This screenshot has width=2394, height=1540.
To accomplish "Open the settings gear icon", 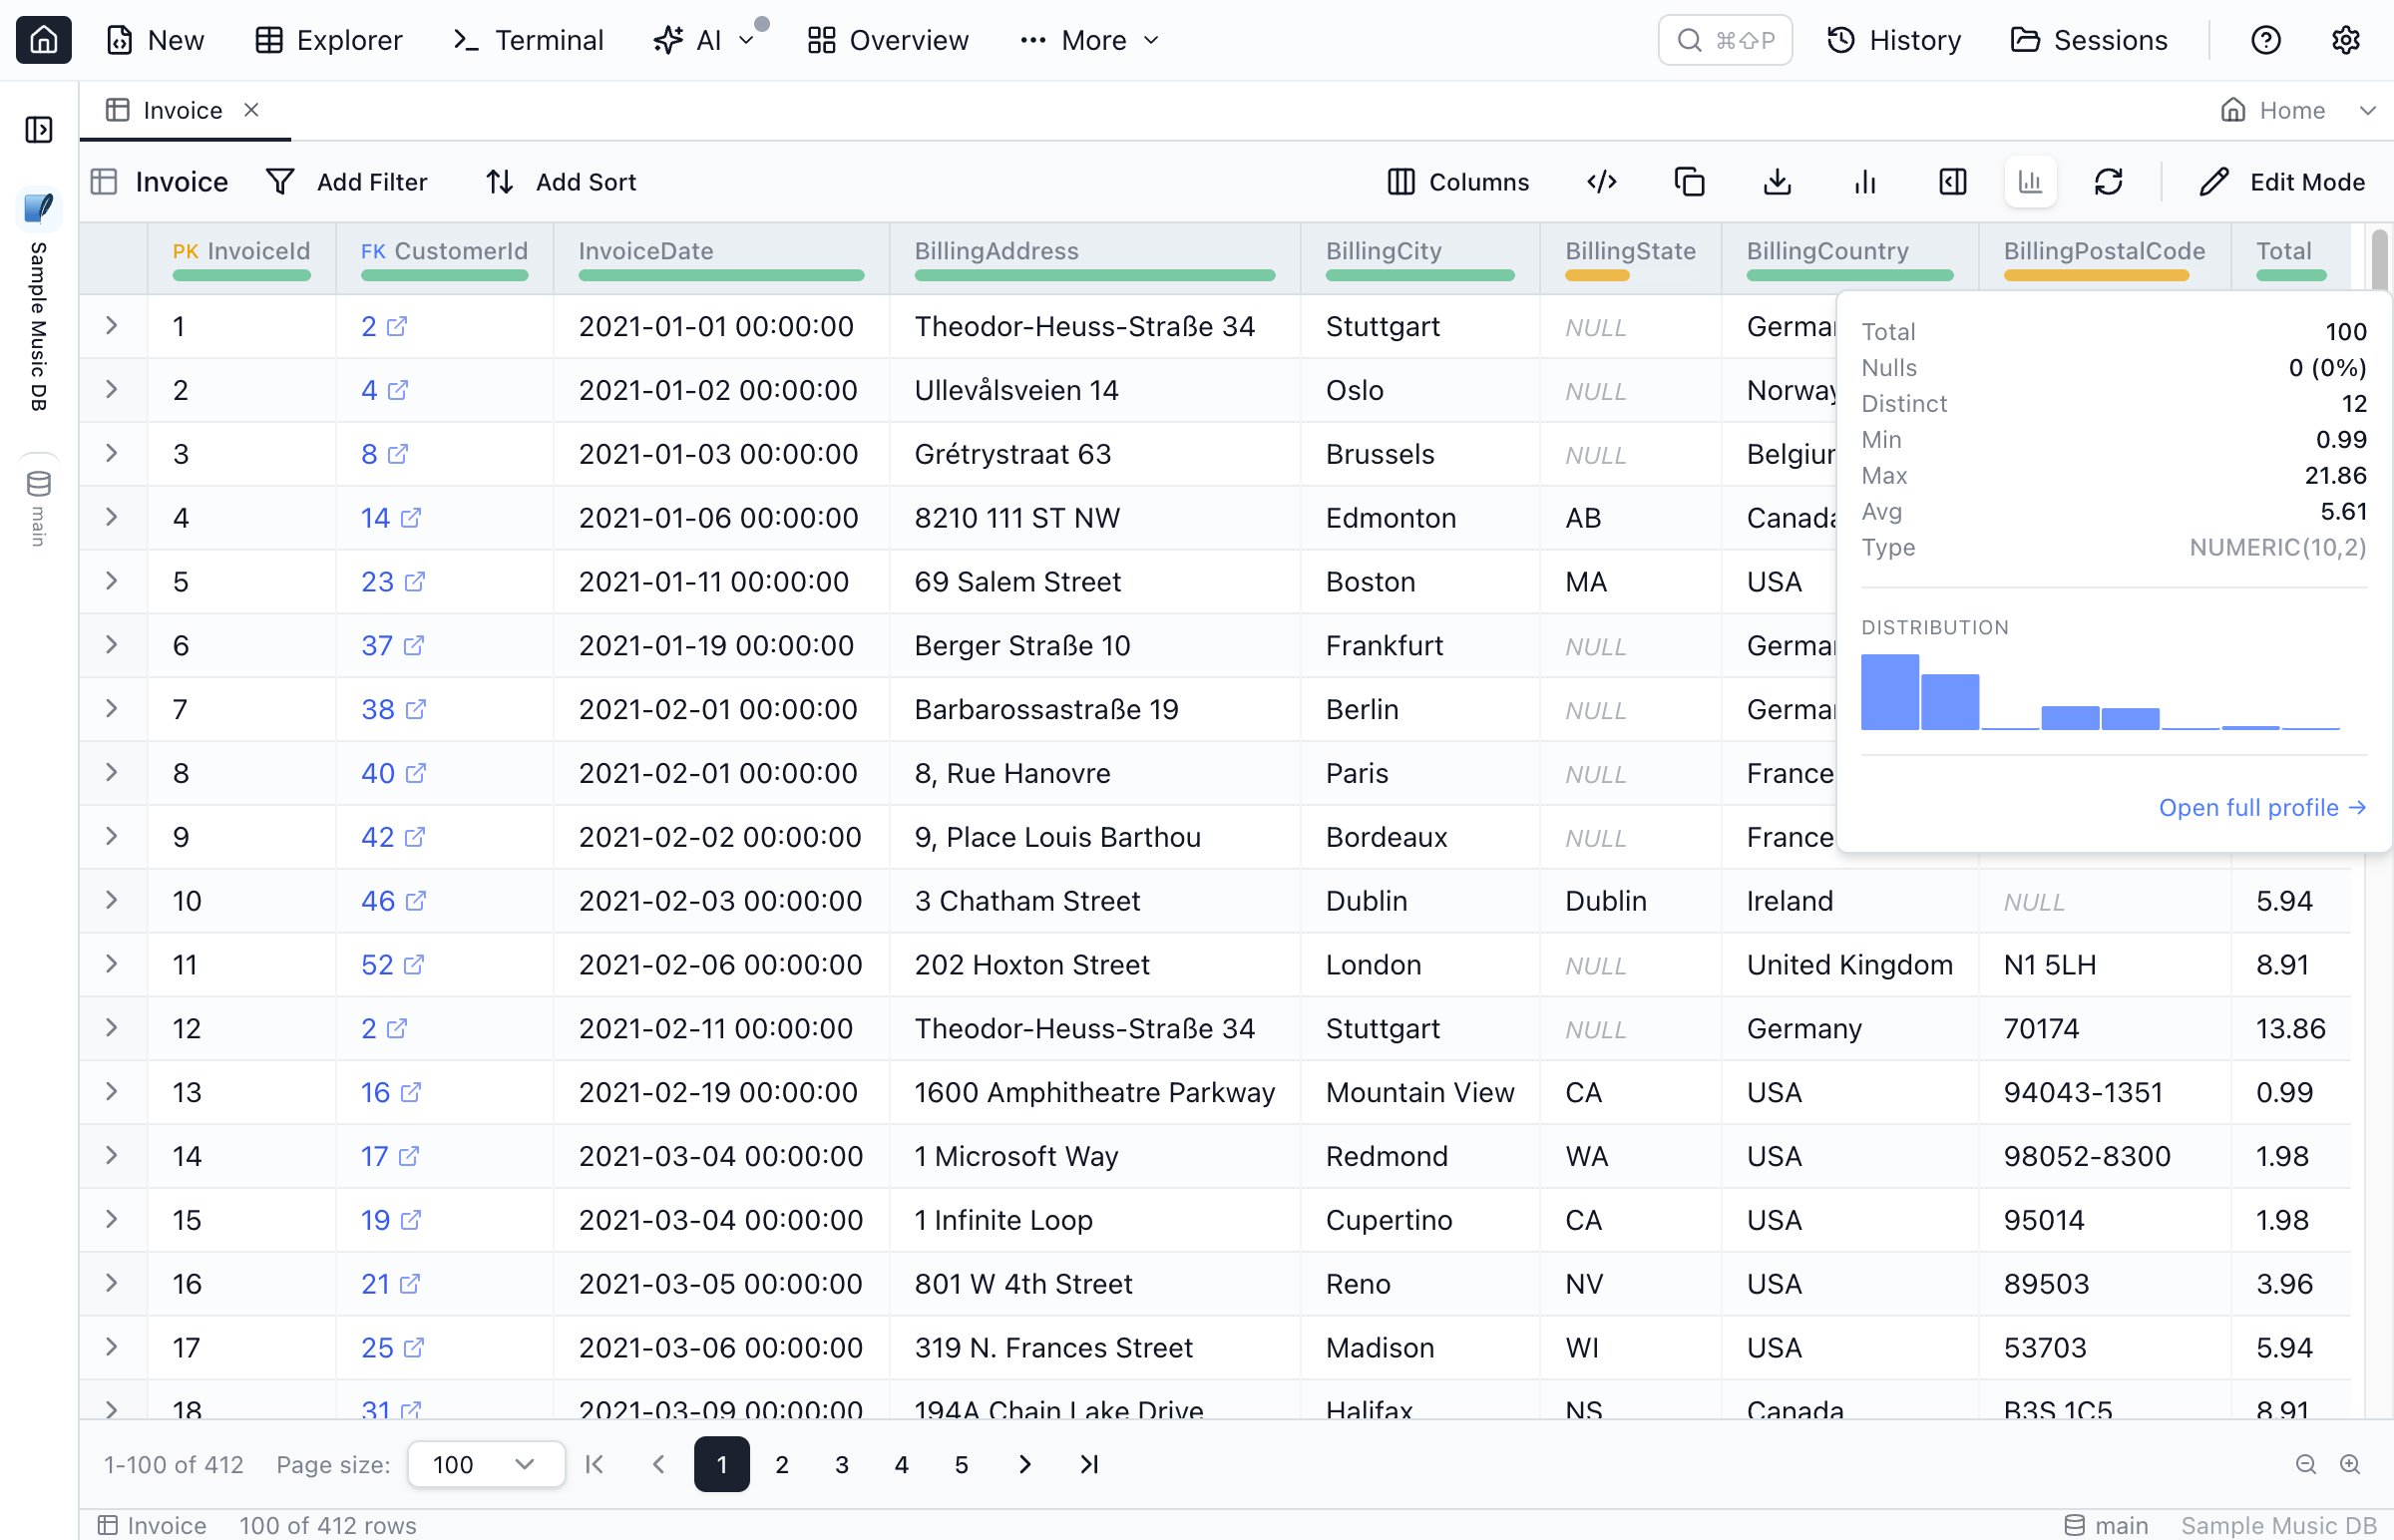I will 2346,40.
